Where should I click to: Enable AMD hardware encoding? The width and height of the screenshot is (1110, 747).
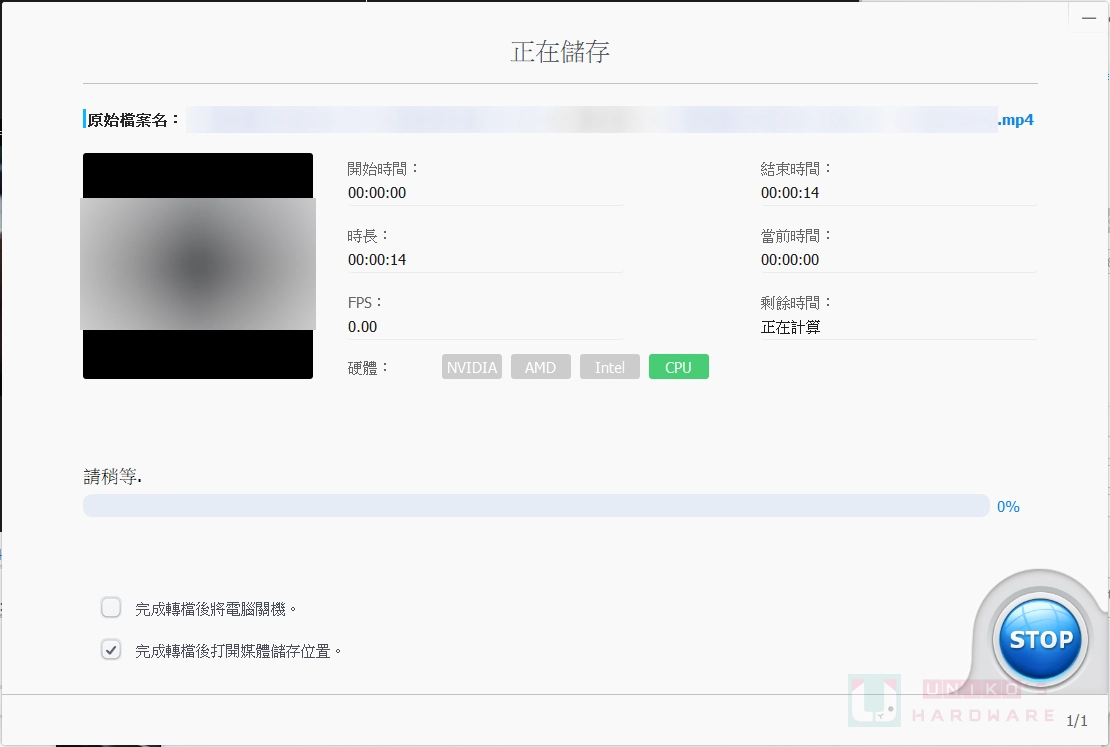tap(540, 367)
